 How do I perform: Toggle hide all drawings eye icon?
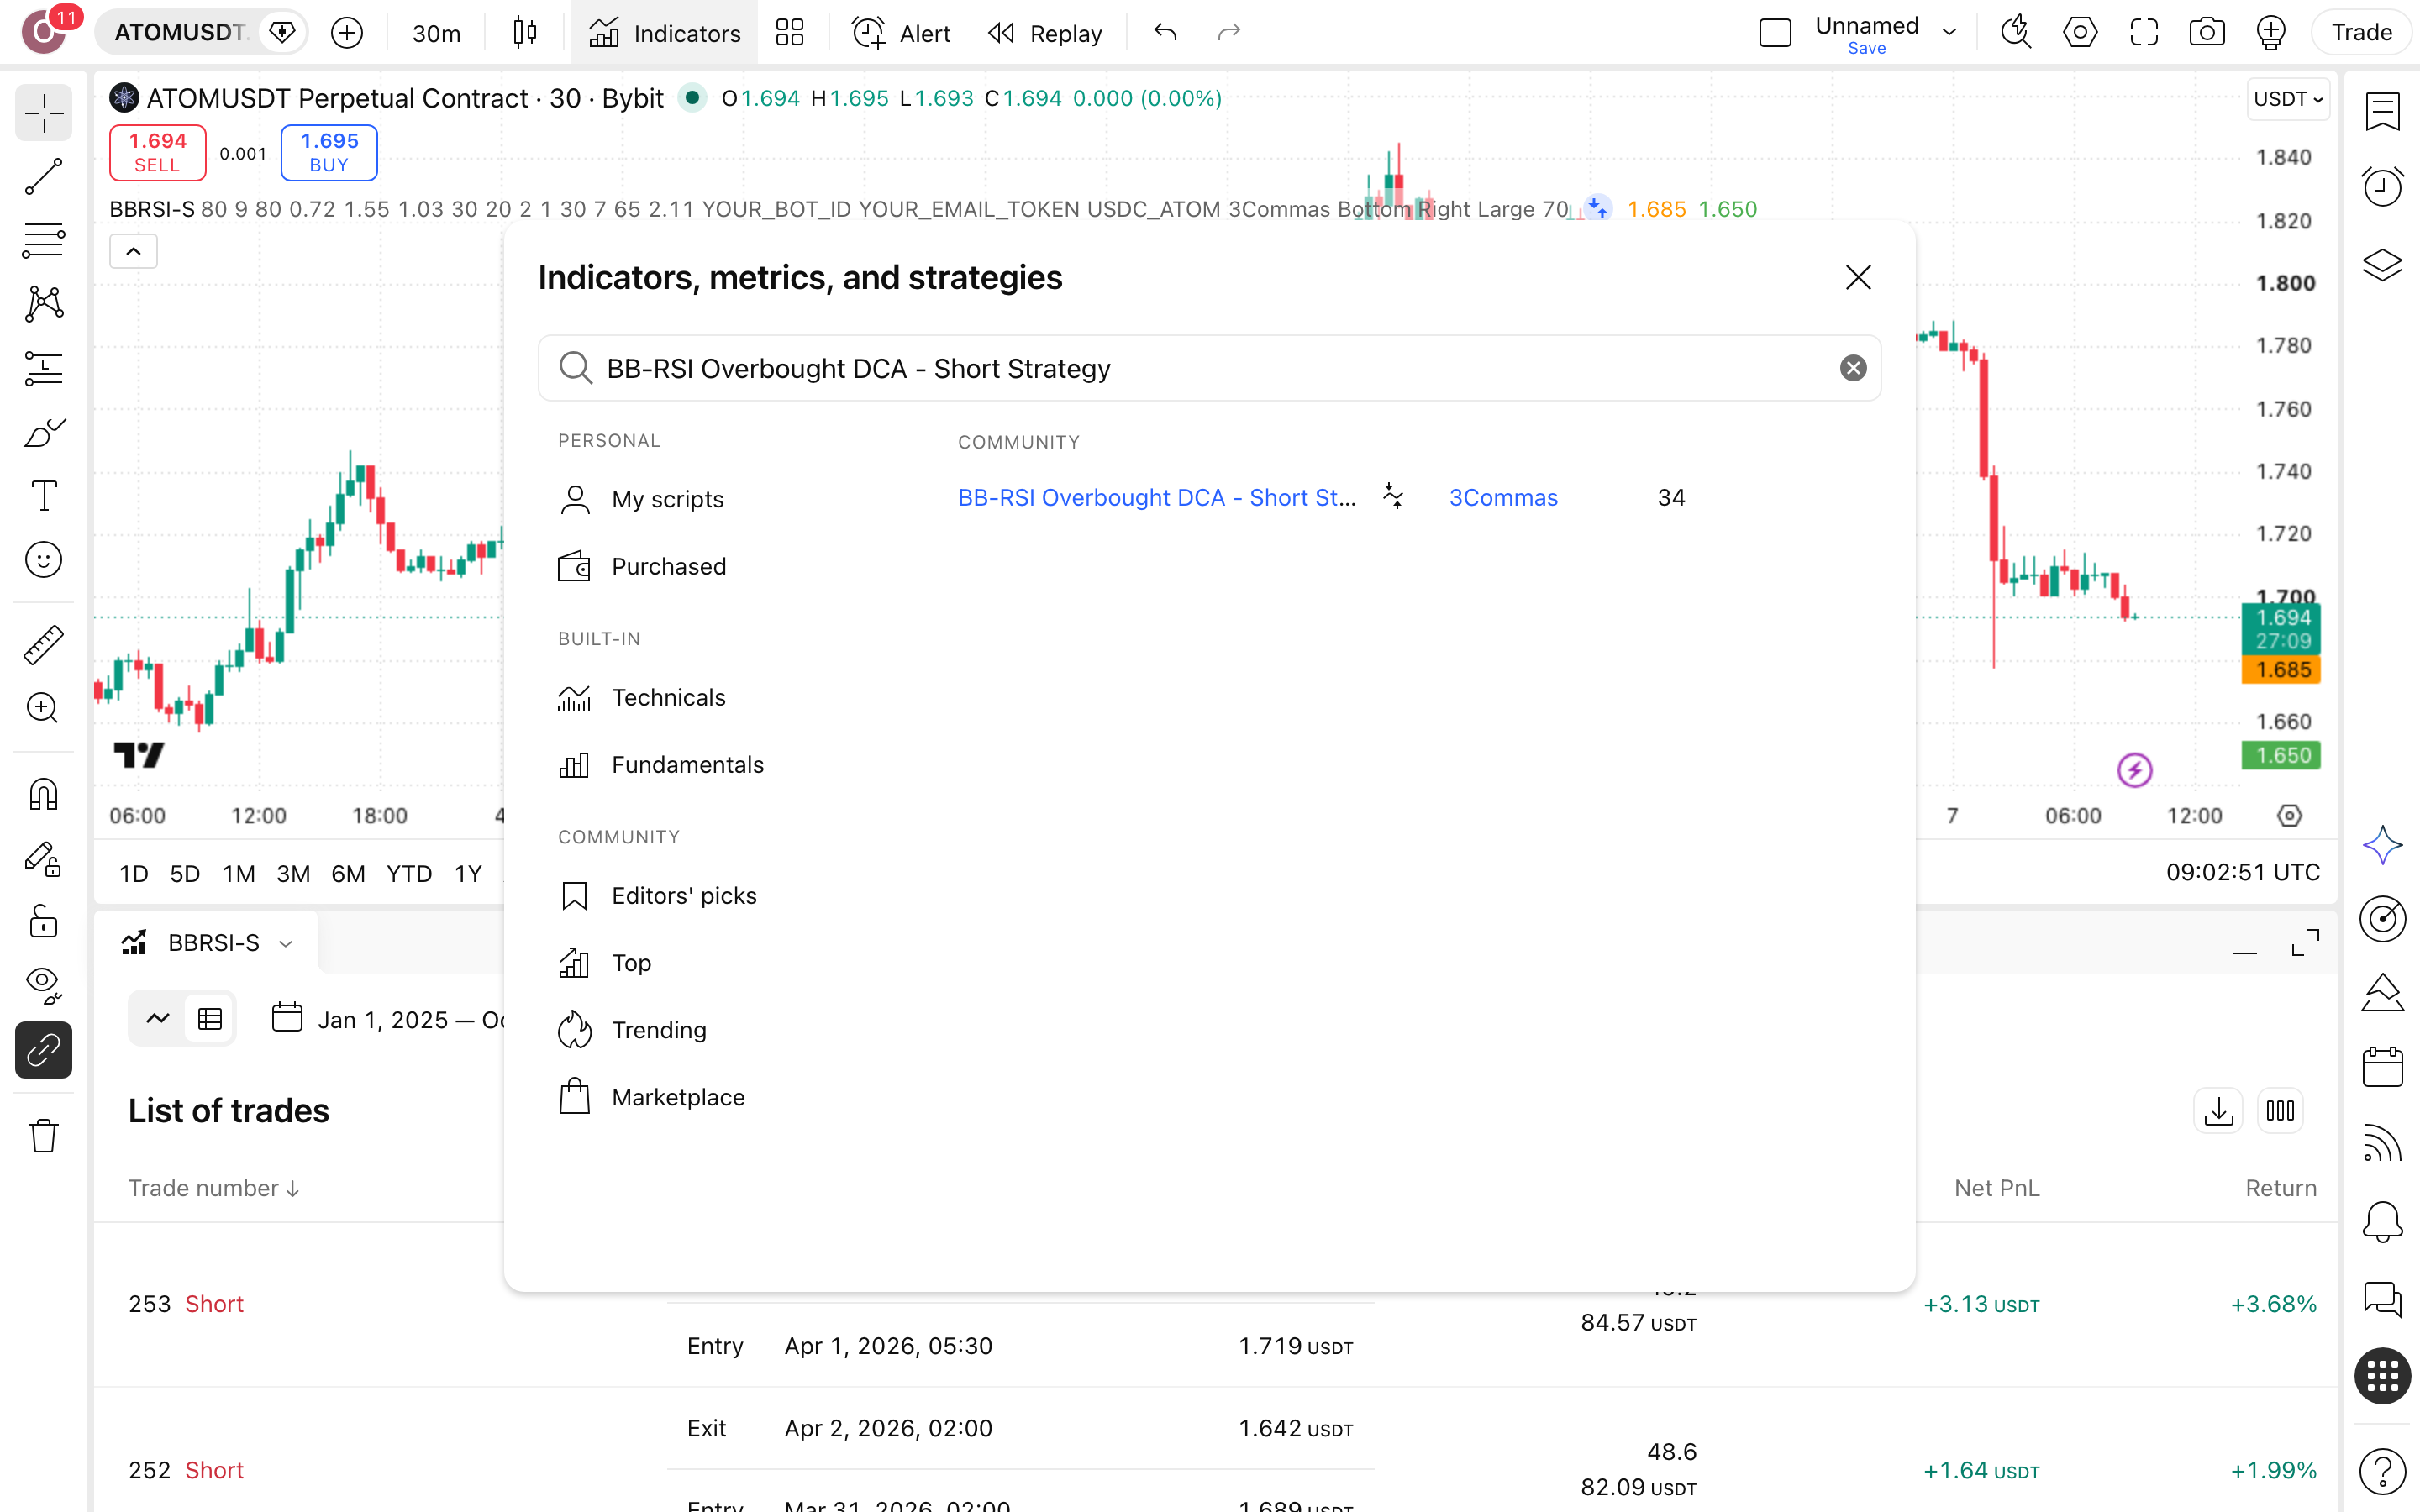[43, 986]
